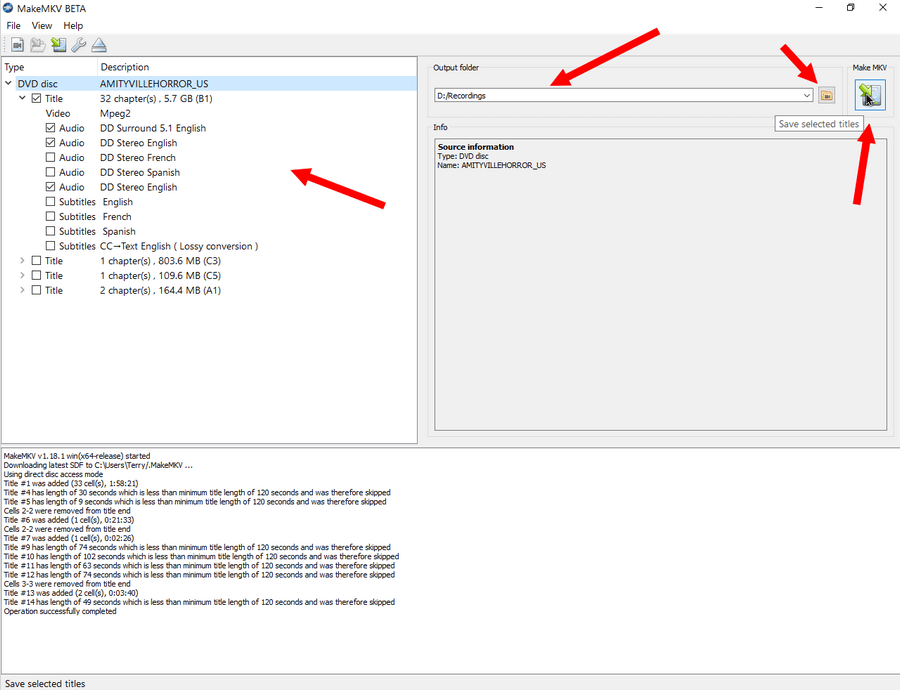Select '2 chapter(s) , 164.4 MB (A1)' text
This screenshot has height=690, width=900.
point(160,290)
